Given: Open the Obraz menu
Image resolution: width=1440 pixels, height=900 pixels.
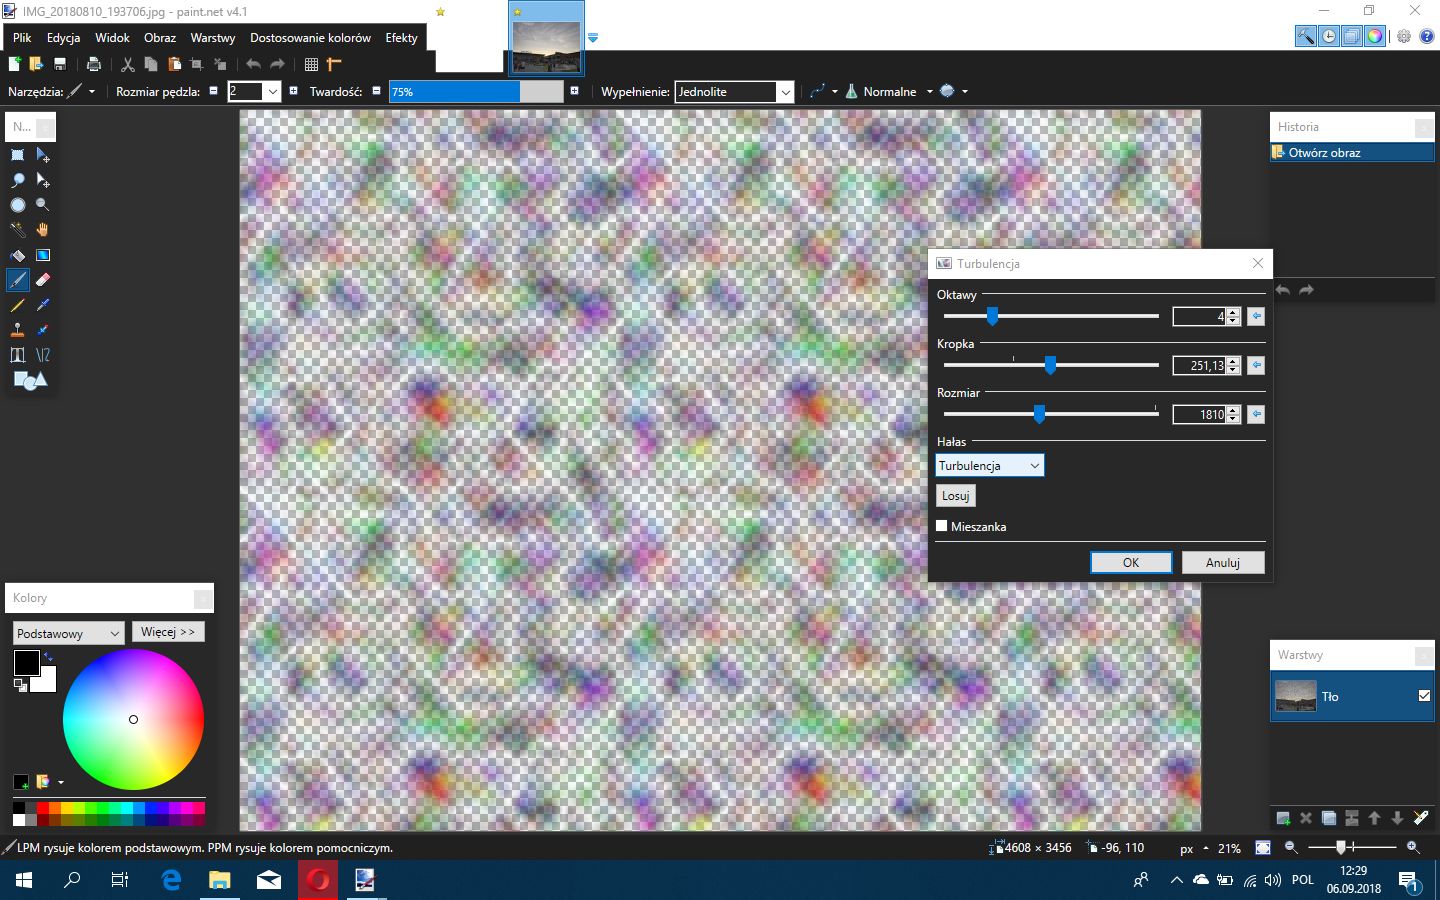Looking at the screenshot, I should [x=160, y=37].
